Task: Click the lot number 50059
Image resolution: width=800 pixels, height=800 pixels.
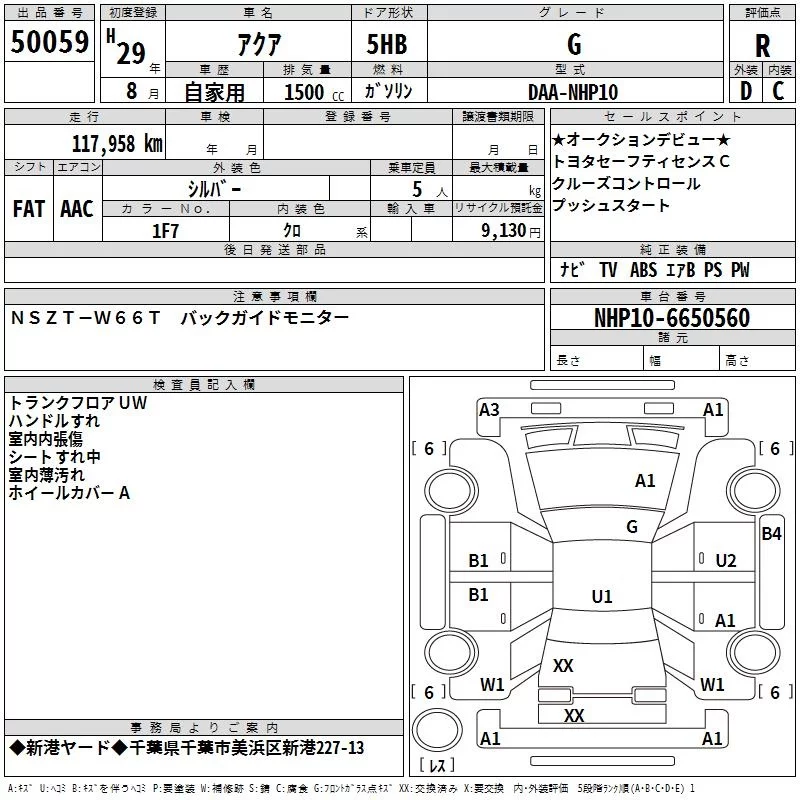Action: pyautogui.click(x=49, y=43)
